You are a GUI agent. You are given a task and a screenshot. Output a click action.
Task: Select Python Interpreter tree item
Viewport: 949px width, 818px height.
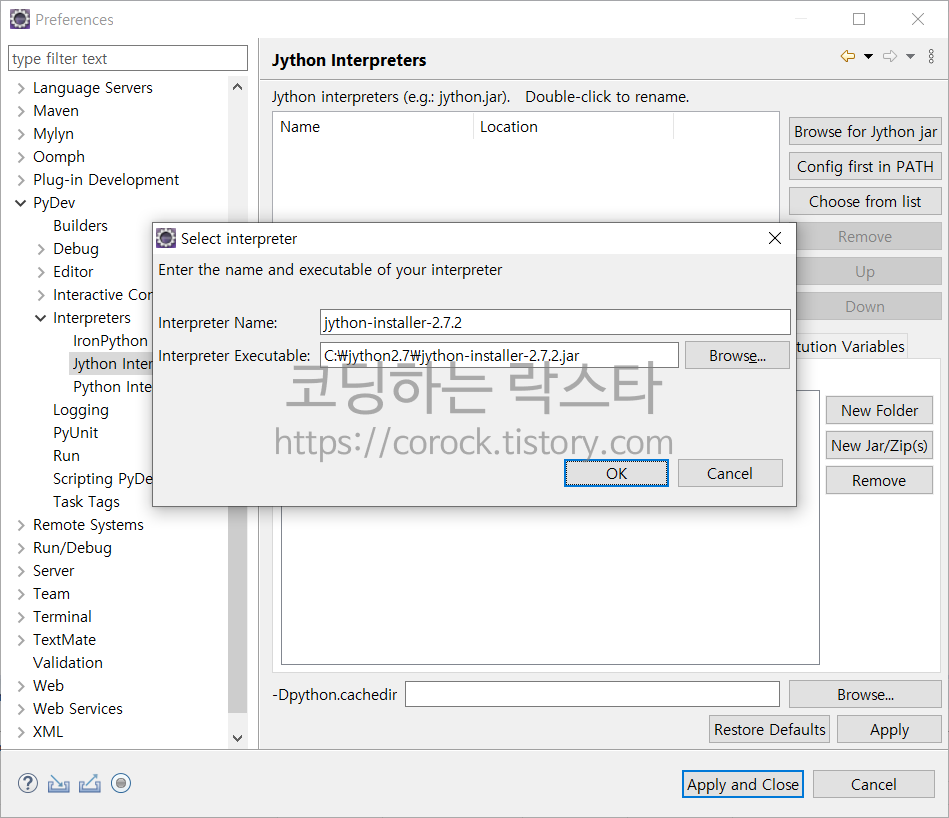tap(112, 387)
